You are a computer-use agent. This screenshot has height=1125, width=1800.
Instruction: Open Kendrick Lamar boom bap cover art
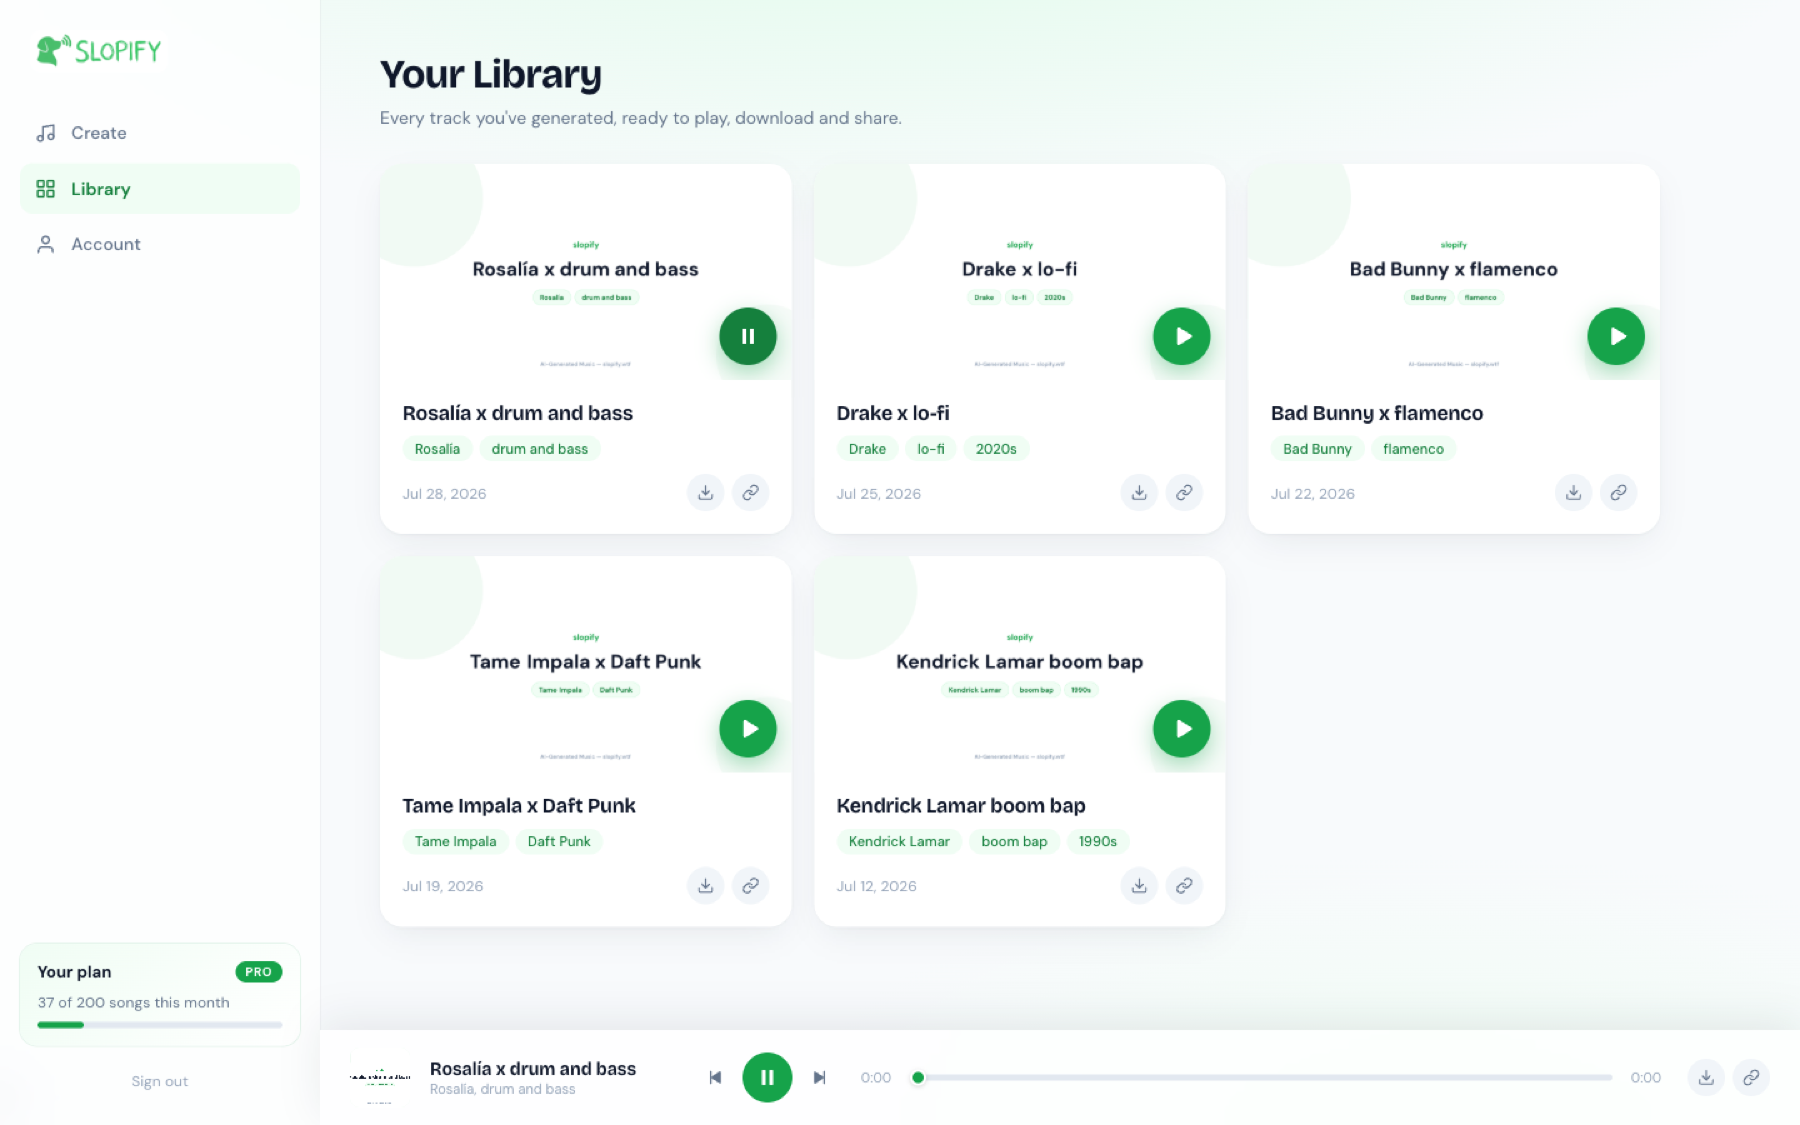click(1019, 665)
